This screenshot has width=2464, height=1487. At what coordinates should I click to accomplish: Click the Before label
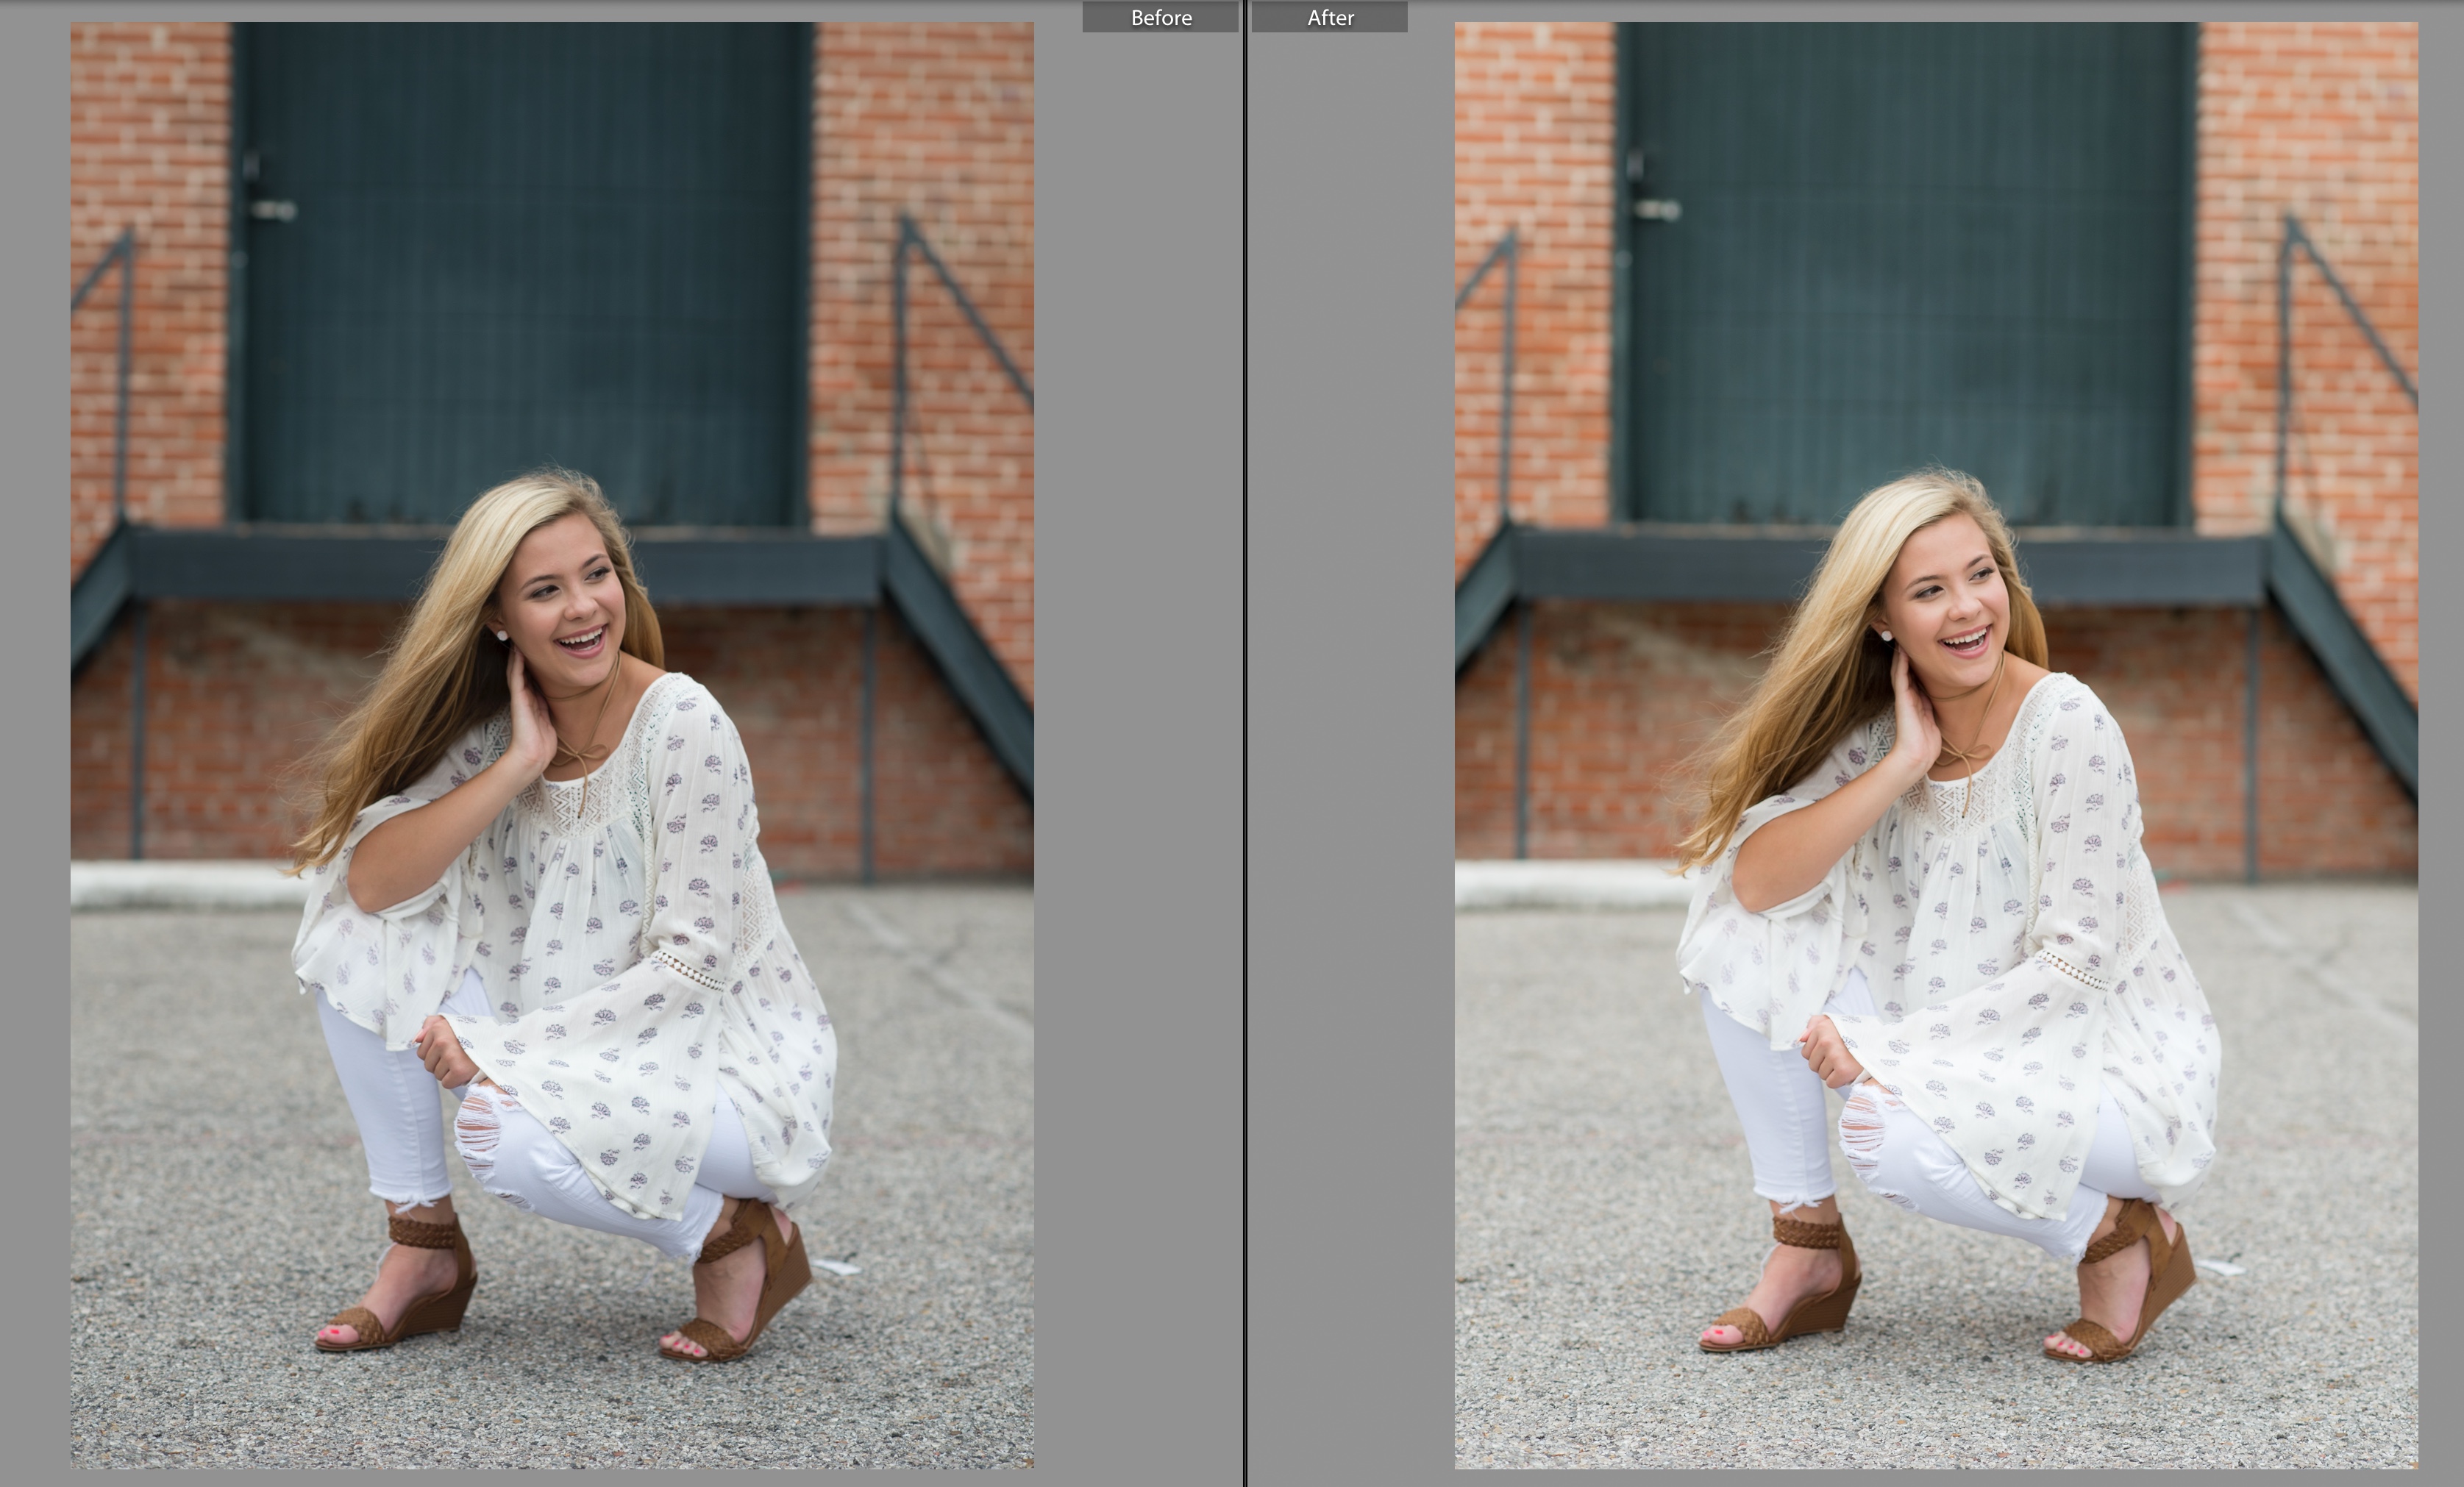click(1160, 17)
